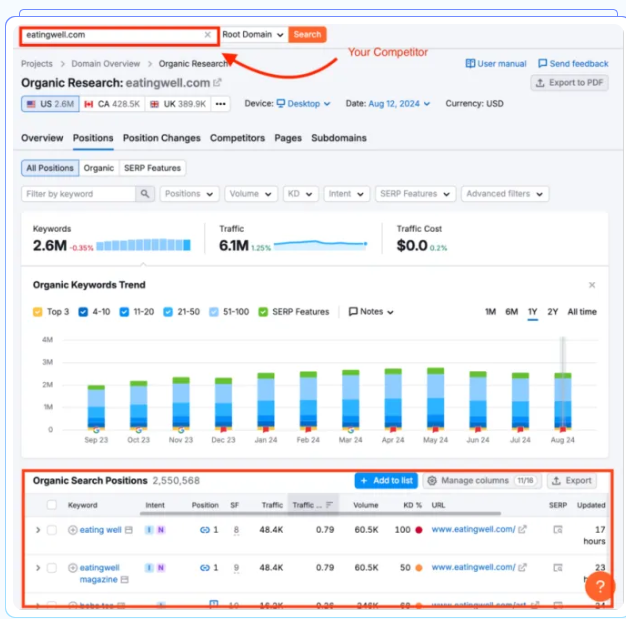
Task: Open the orange help question mark button
Action: coord(600,586)
